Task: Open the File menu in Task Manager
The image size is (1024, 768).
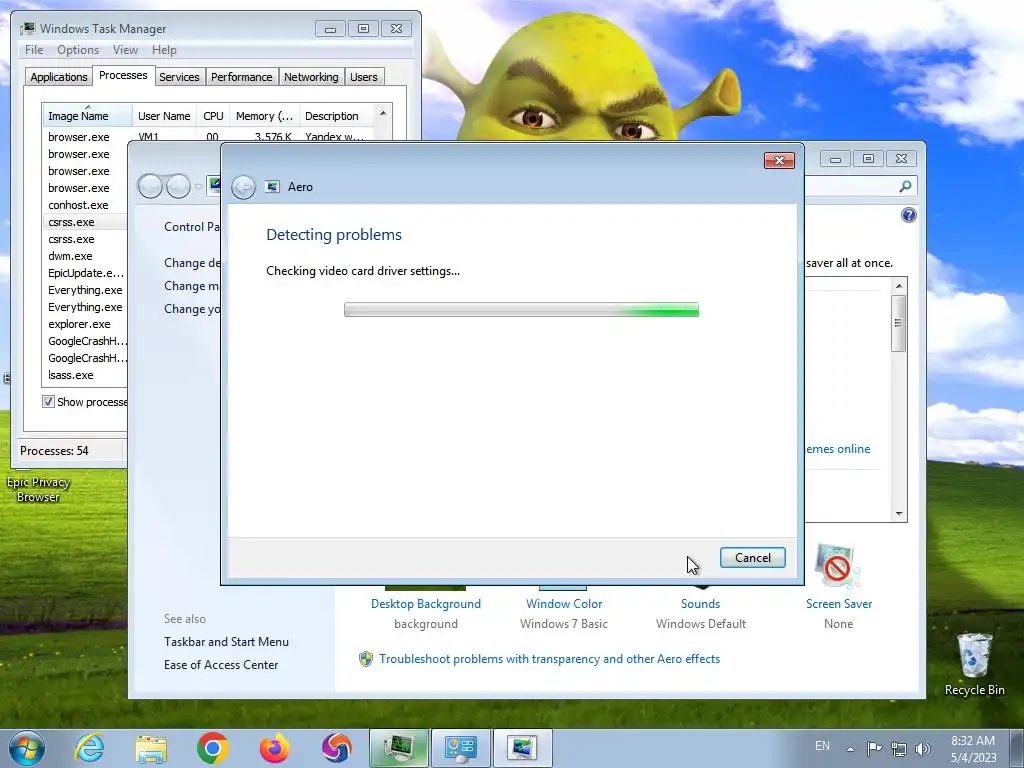Action: point(34,50)
